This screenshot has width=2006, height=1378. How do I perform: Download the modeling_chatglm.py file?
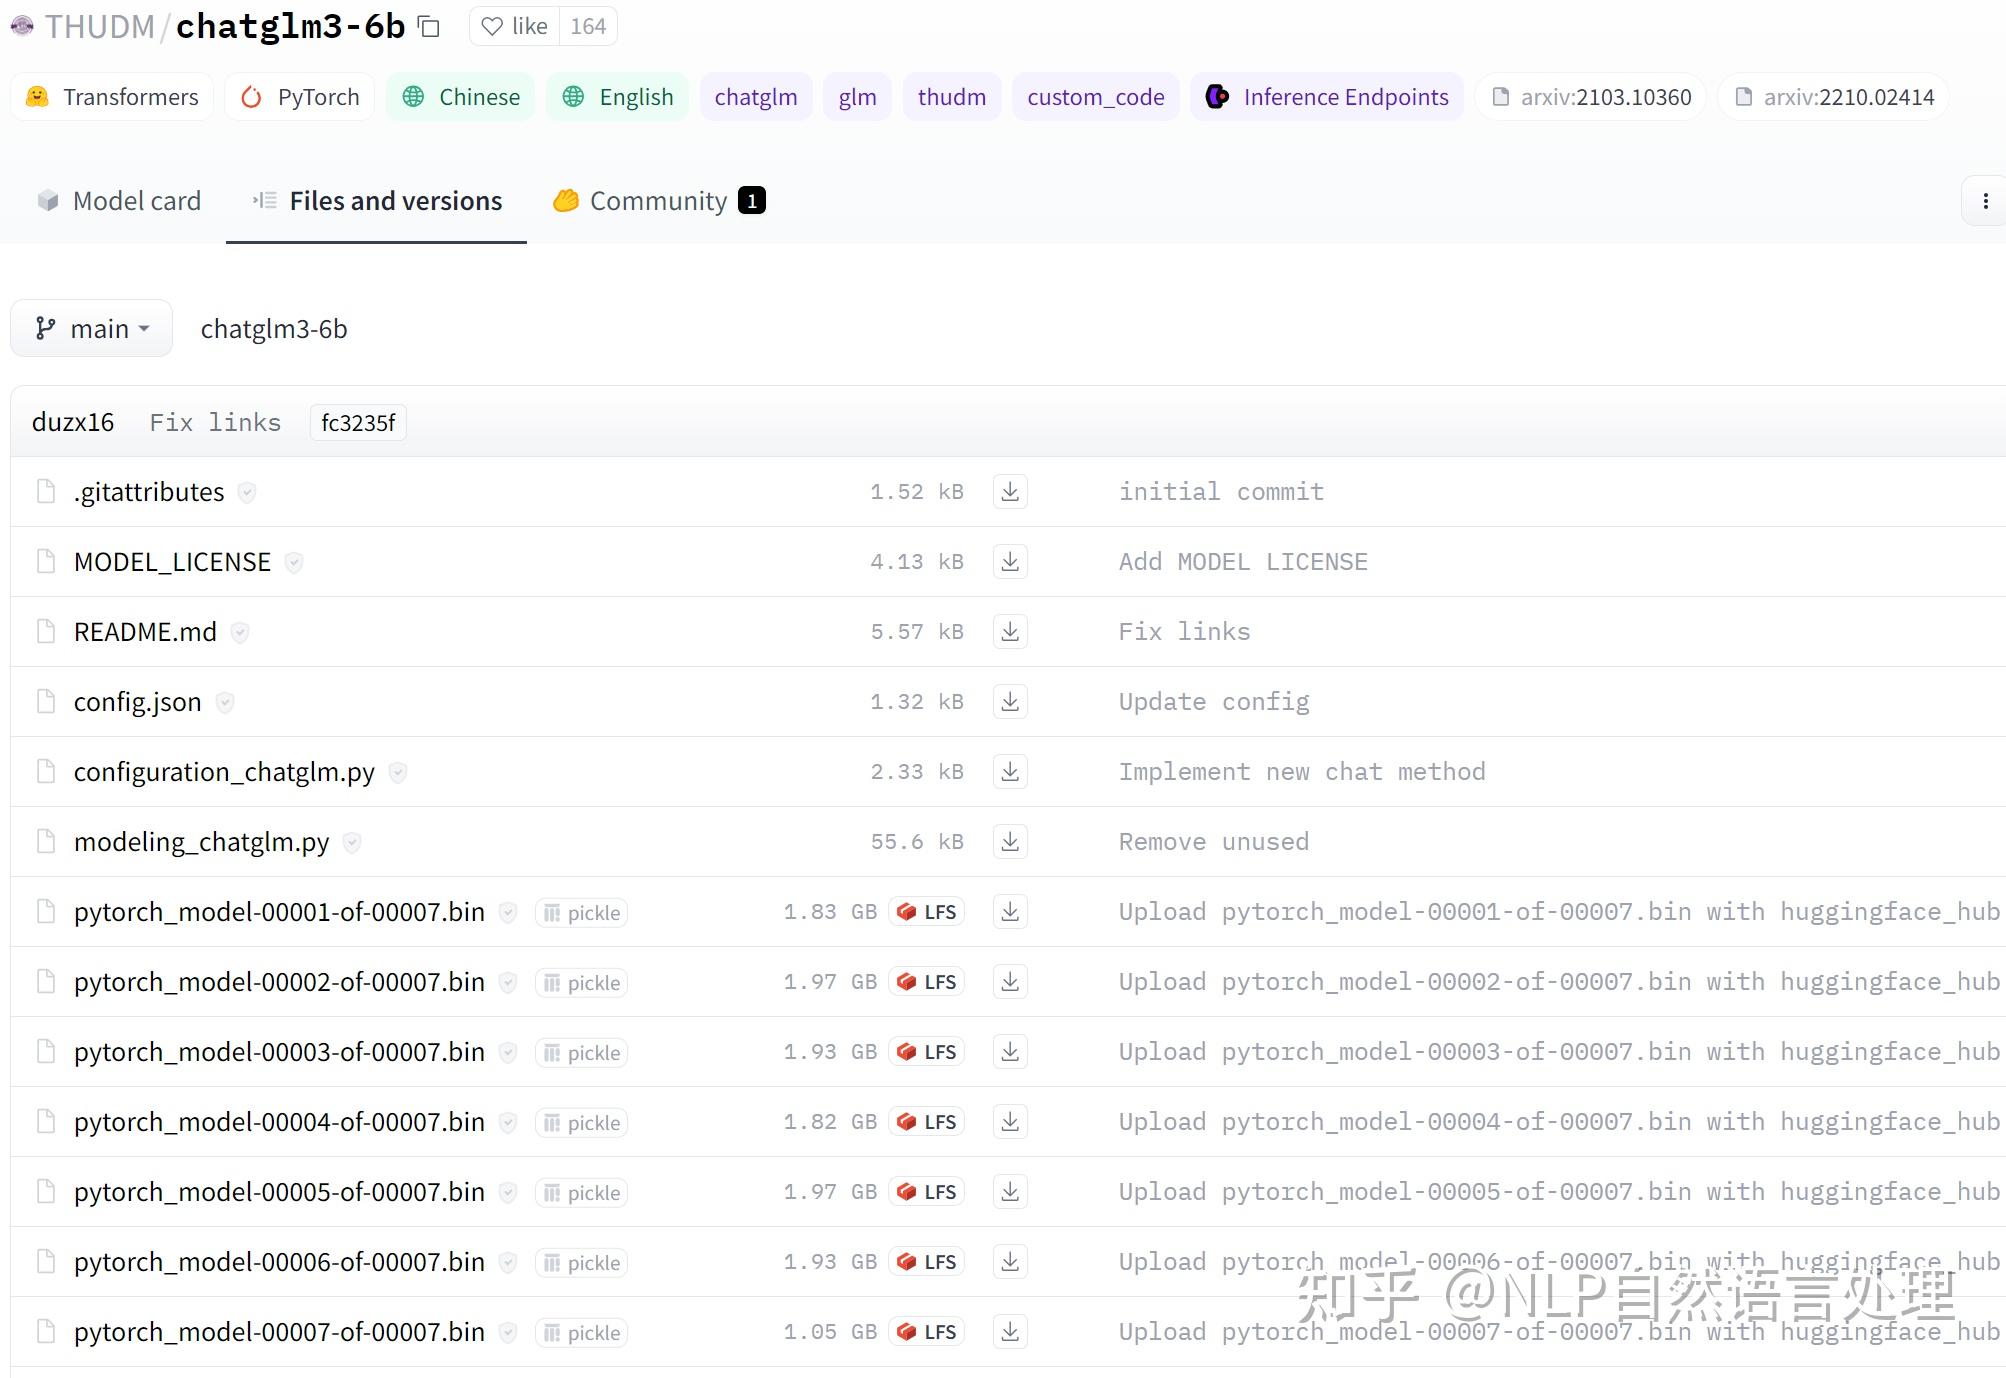point(1009,841)
